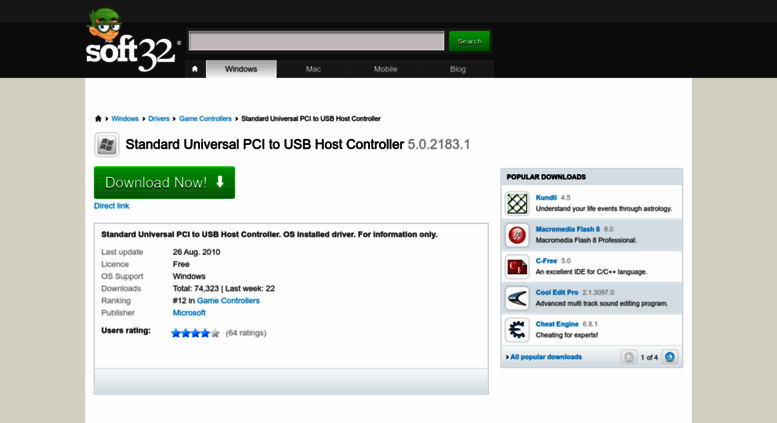Screen dimensions: 777x423
Task: Click 'An excellent IDE for C/C++ language.' text
Action: click(591, 272)
